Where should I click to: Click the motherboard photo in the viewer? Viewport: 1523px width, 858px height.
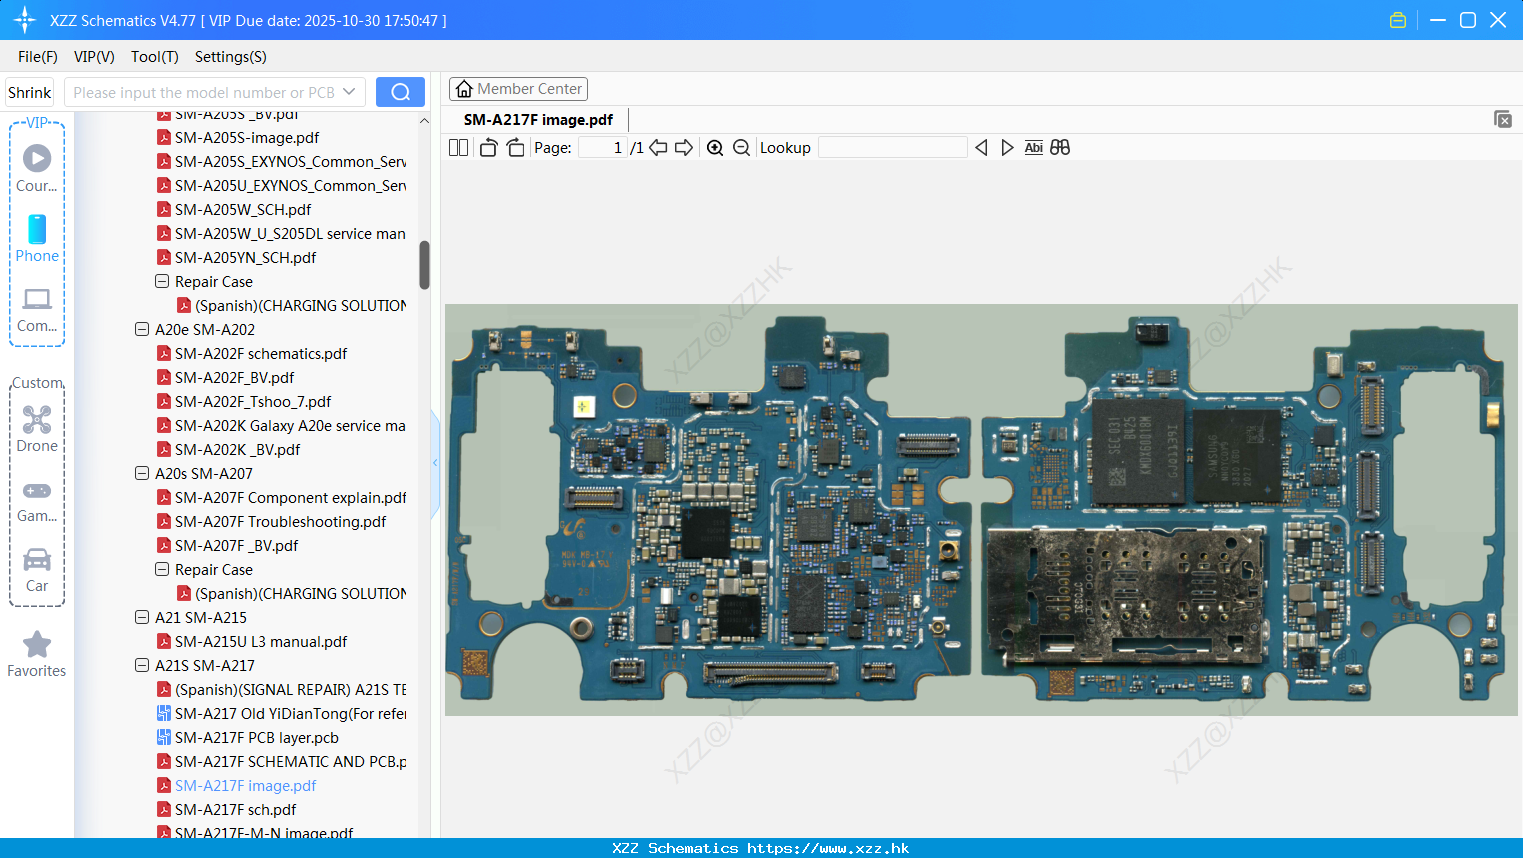(x=981, y=510)
